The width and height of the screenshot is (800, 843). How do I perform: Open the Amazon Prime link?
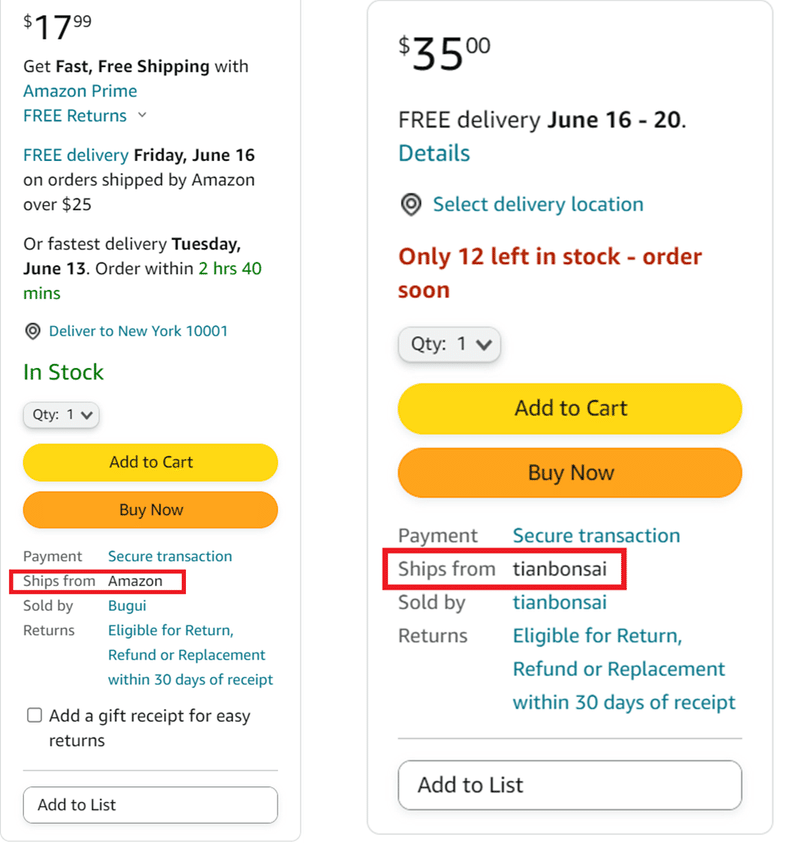[x=80, y=91]
